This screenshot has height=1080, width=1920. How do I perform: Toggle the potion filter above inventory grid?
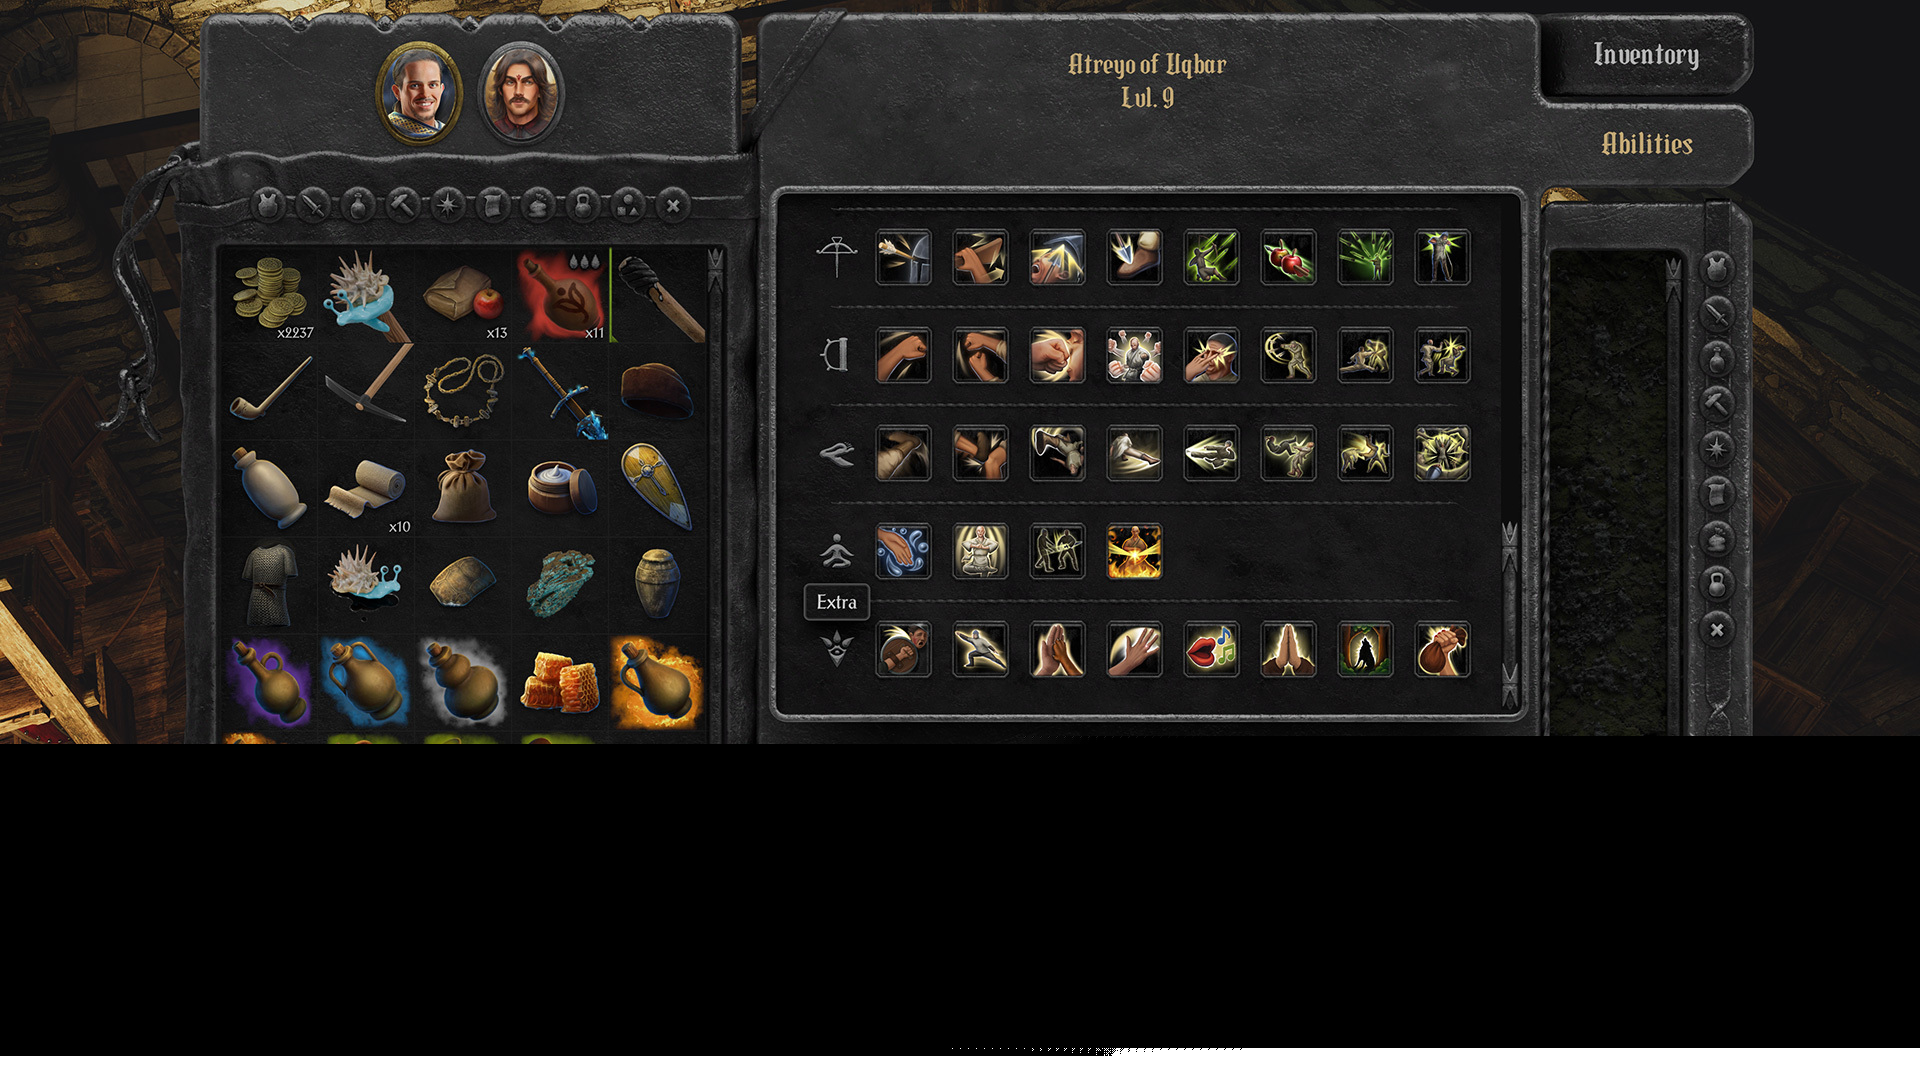pyautogui.click(x=358, y=206)
